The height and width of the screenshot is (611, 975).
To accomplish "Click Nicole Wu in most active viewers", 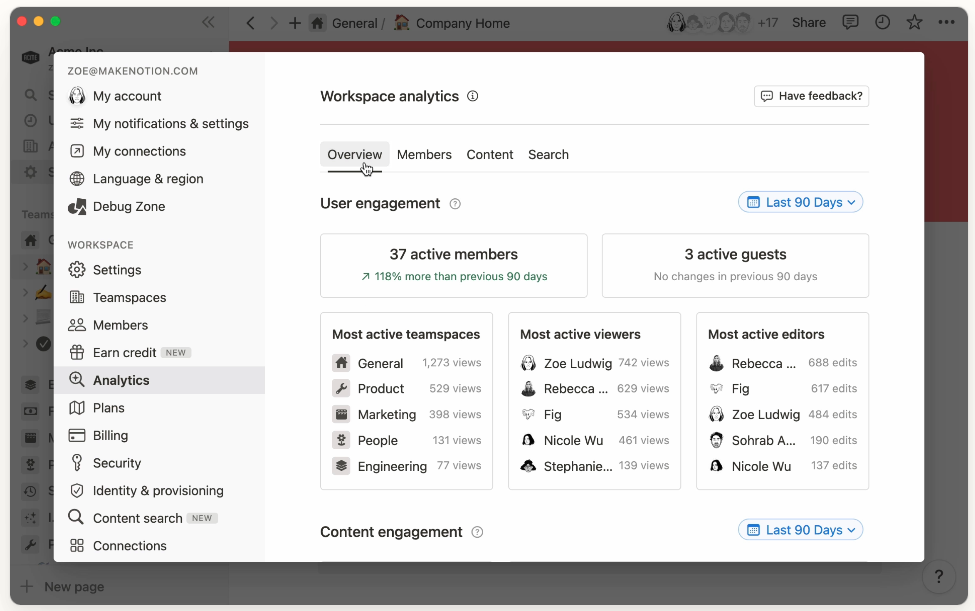I will 594,440.
